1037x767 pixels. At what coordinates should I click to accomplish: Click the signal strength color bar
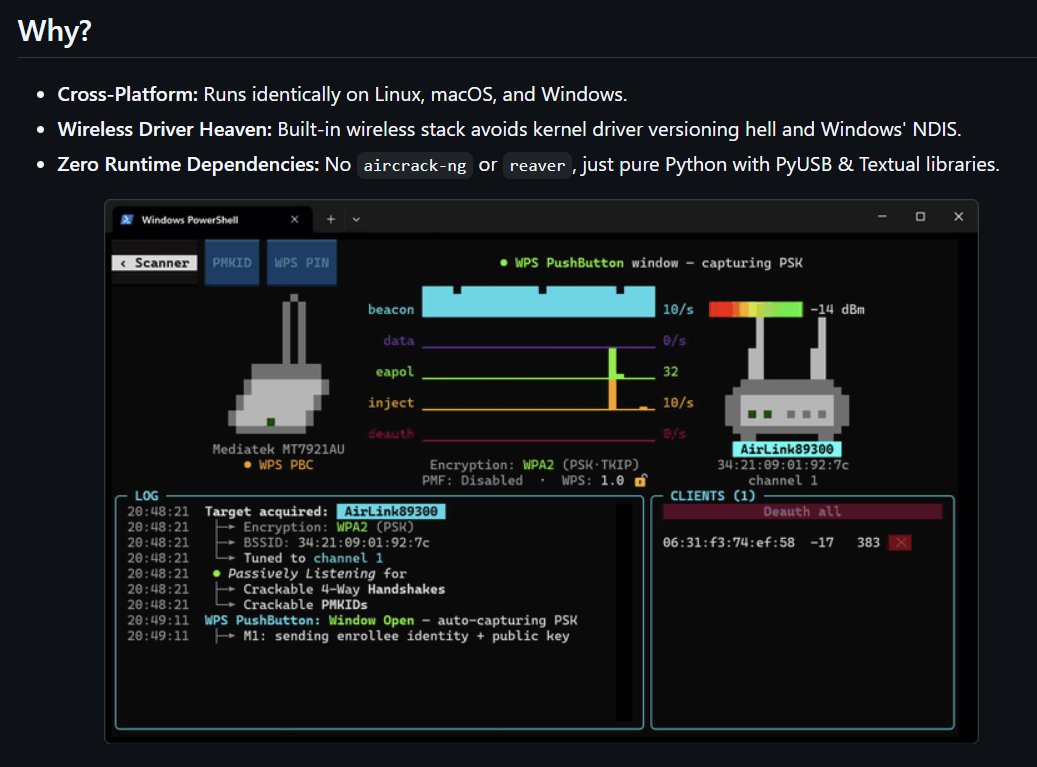[755, 309]
